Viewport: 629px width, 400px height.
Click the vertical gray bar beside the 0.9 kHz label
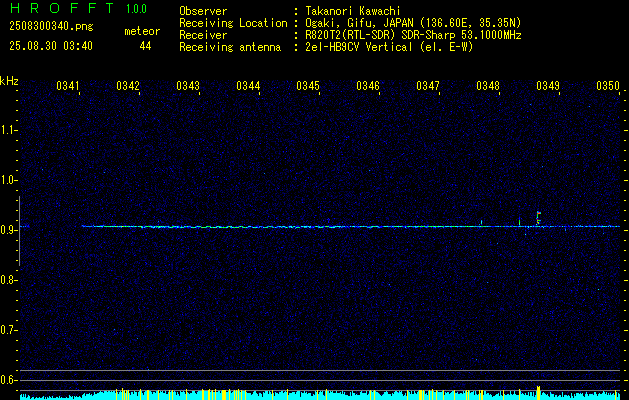tap(19, 231)
